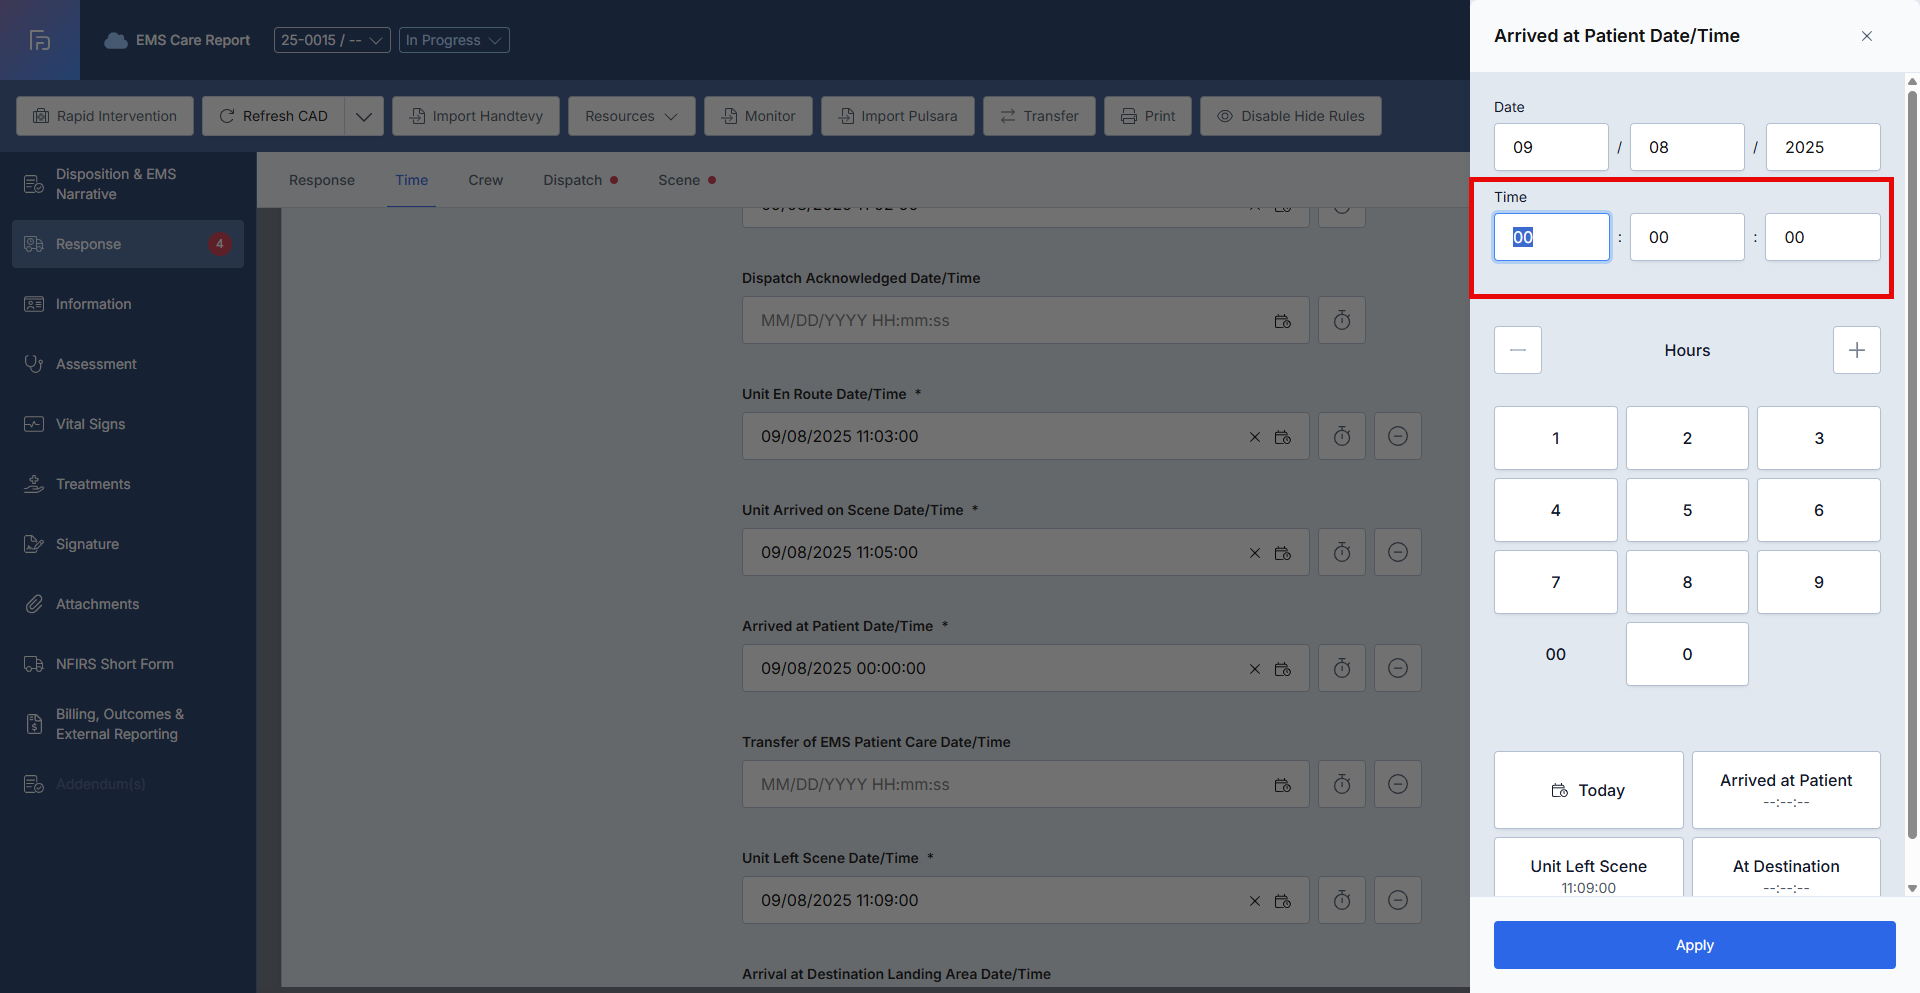Click calendar icon in Dispatch Acknowledged field

coord(1282,321)
